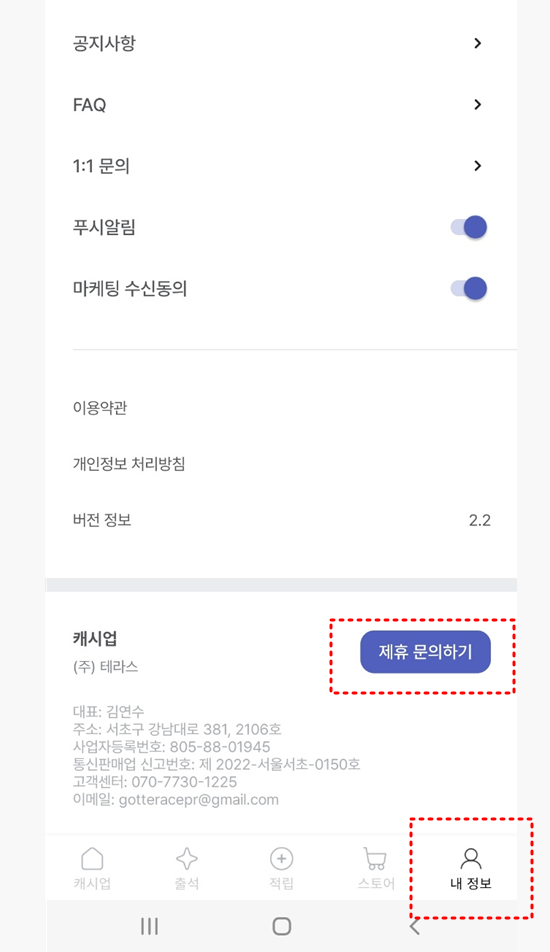The width and height of the screenshot is (550, 952).
Task: Open the 스토어 cart icon
Action: (376, 858)
